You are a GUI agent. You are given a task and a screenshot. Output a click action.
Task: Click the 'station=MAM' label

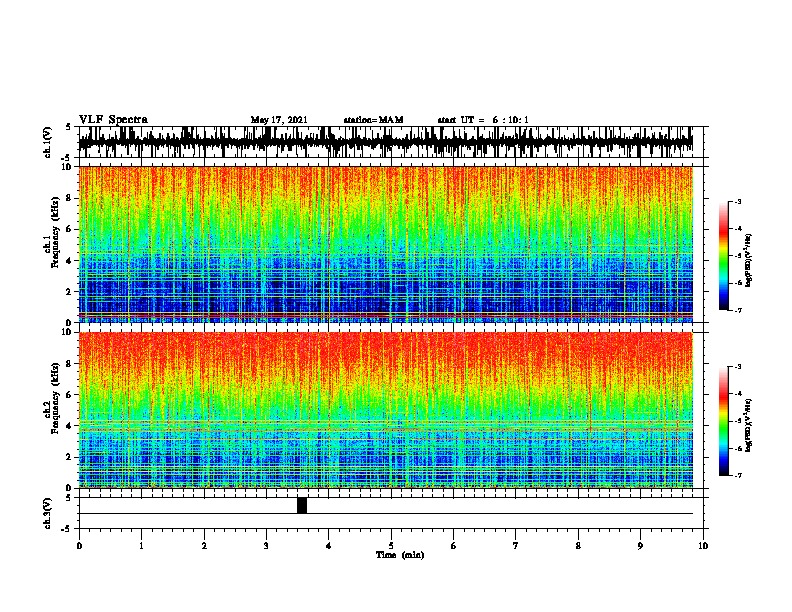[373, 120]
